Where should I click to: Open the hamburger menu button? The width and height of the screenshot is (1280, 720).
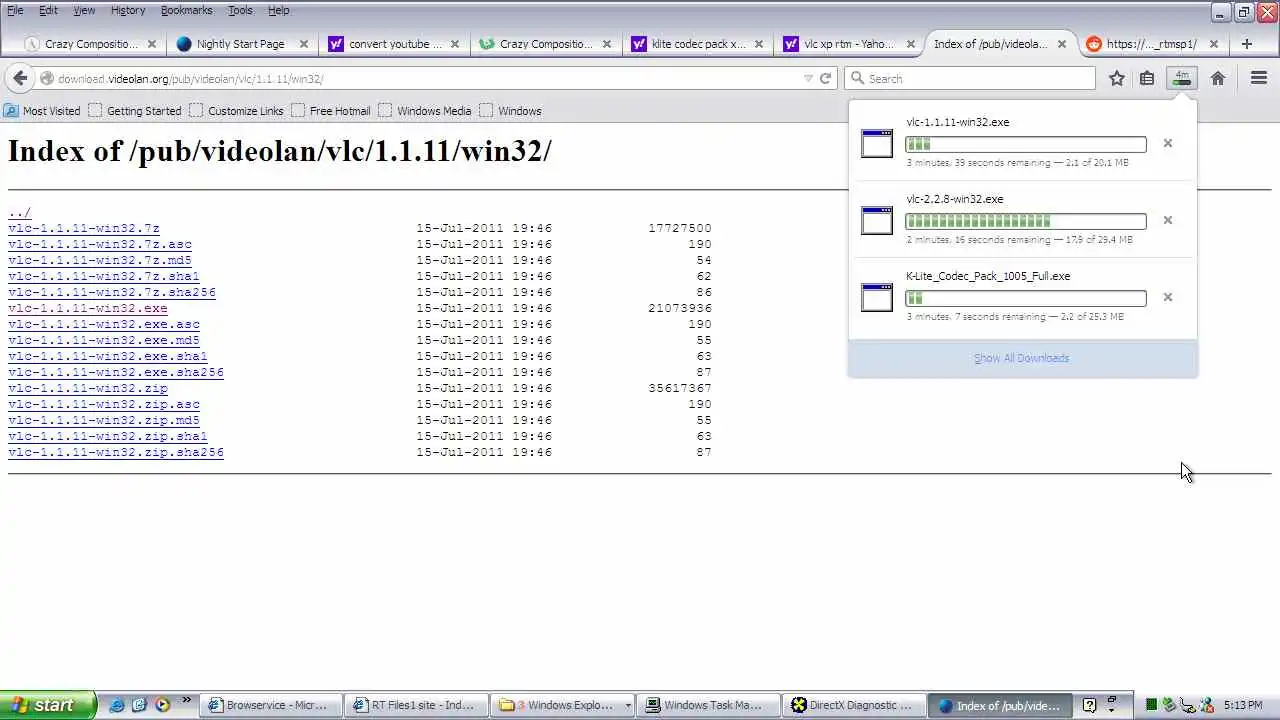click(x=1259, y=78)
